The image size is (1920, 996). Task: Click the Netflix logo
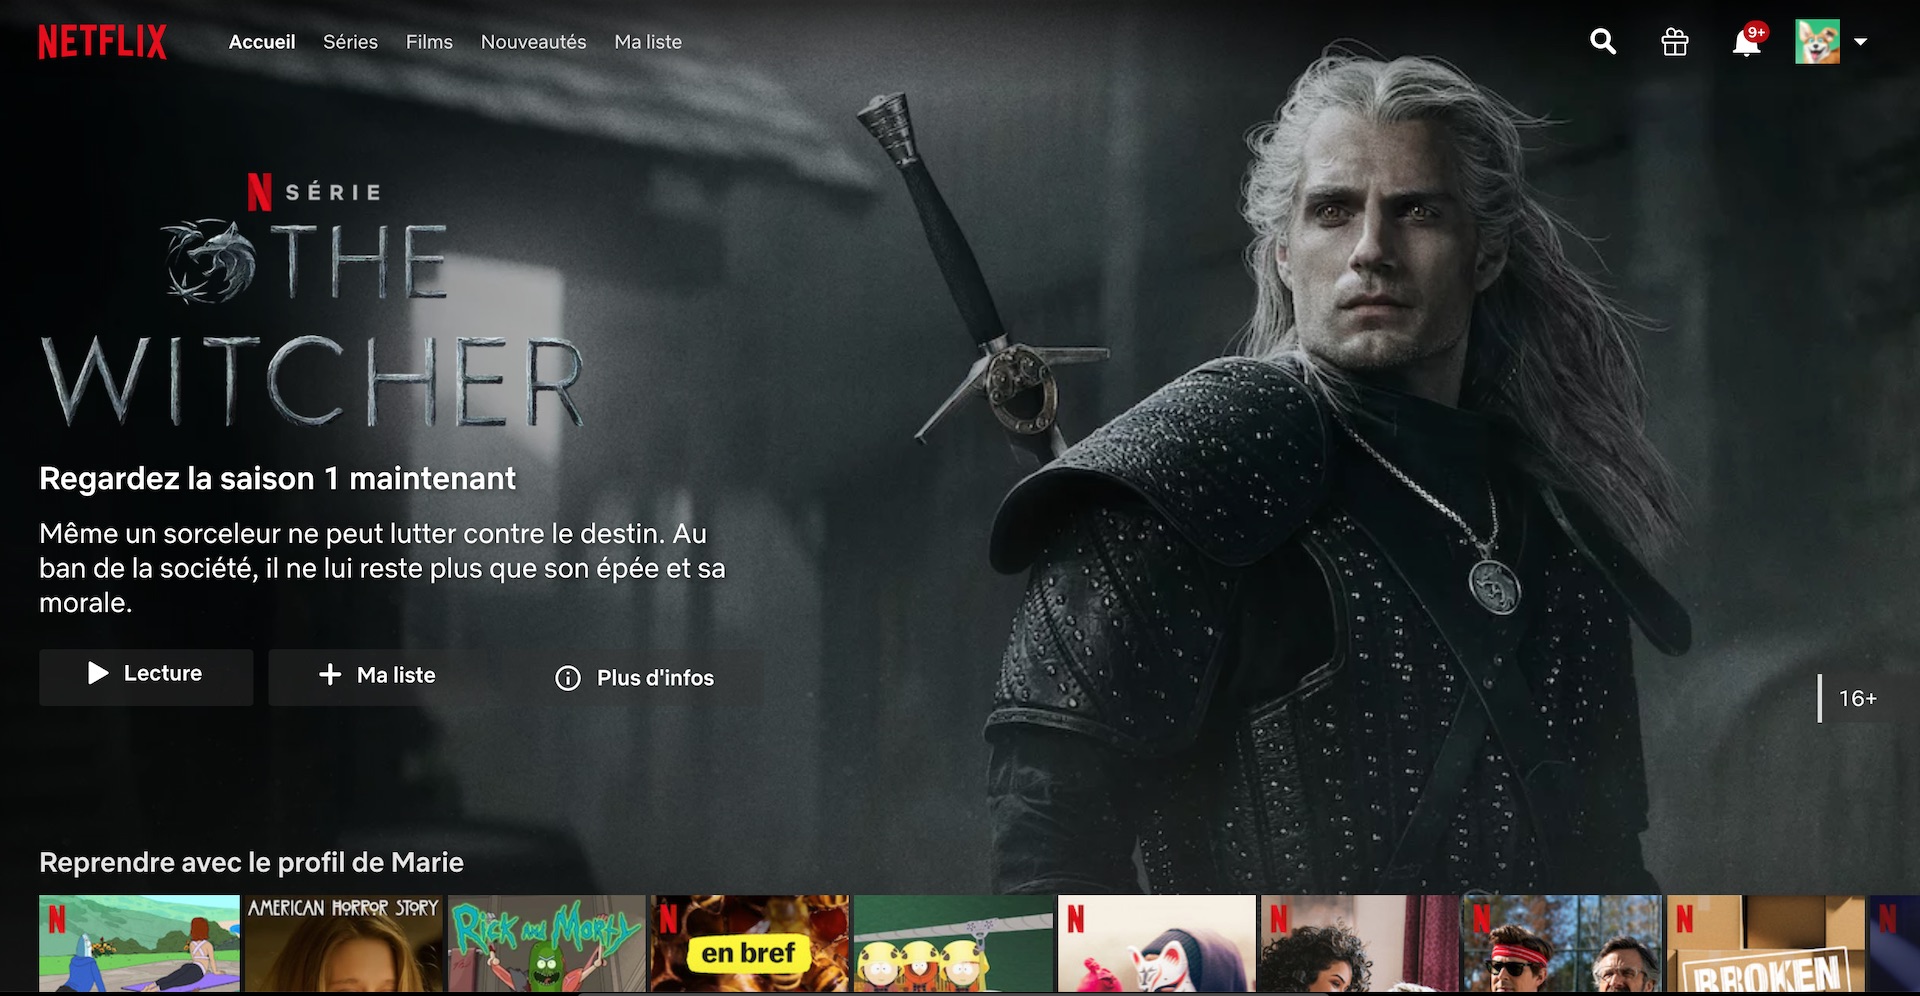click(102, 42)
